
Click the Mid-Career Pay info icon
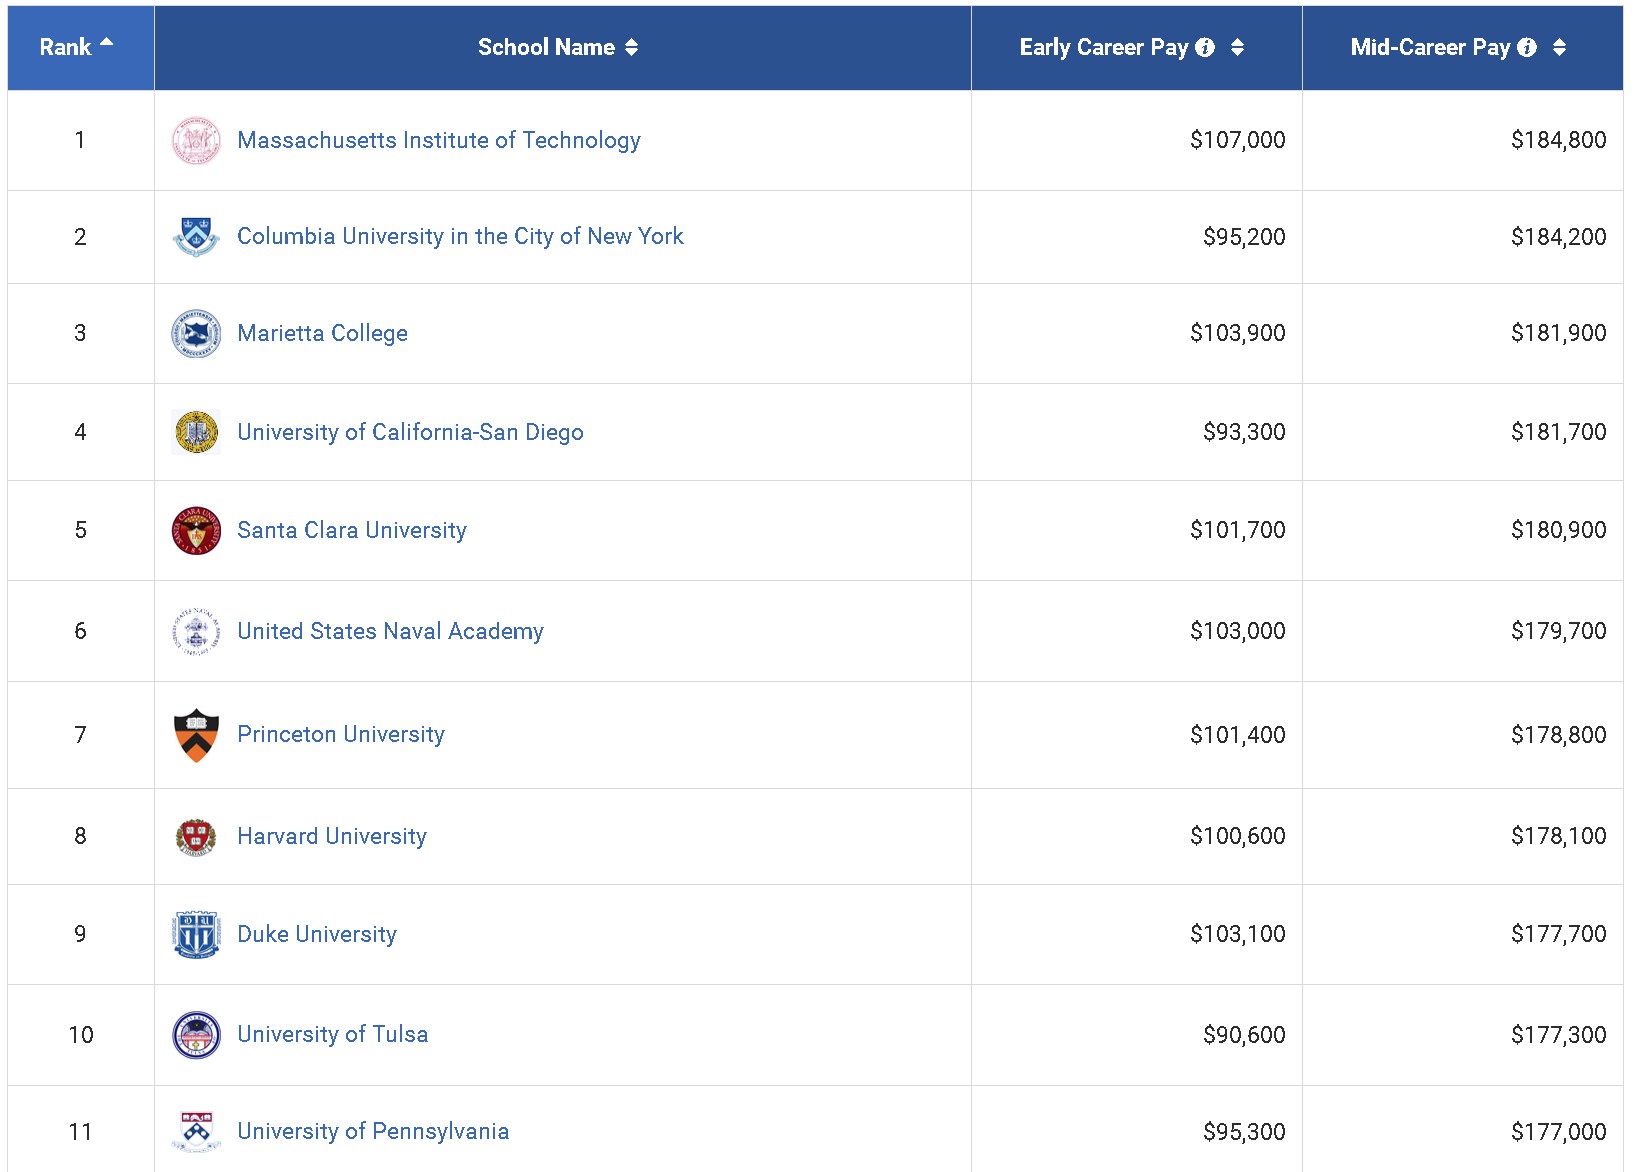(x=1527, y=47)
